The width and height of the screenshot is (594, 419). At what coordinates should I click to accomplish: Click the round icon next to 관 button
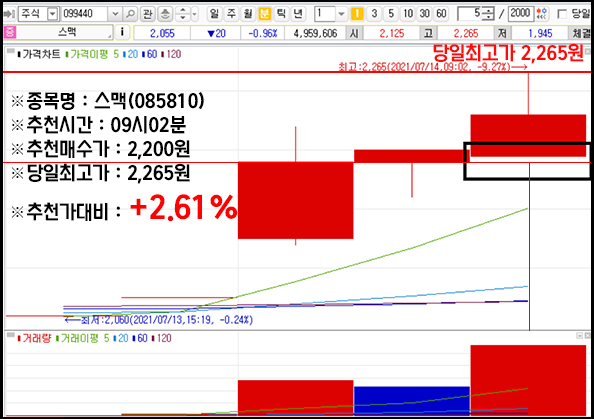tap(165, 14)
